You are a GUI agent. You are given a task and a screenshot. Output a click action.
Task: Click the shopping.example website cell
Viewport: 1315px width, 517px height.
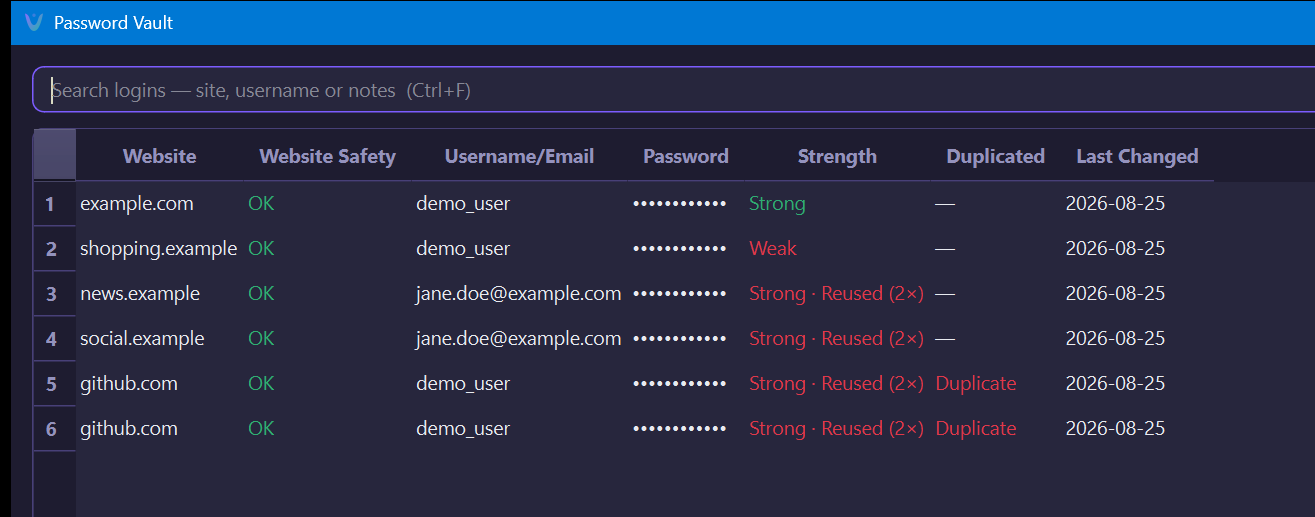tap(159, 249)
